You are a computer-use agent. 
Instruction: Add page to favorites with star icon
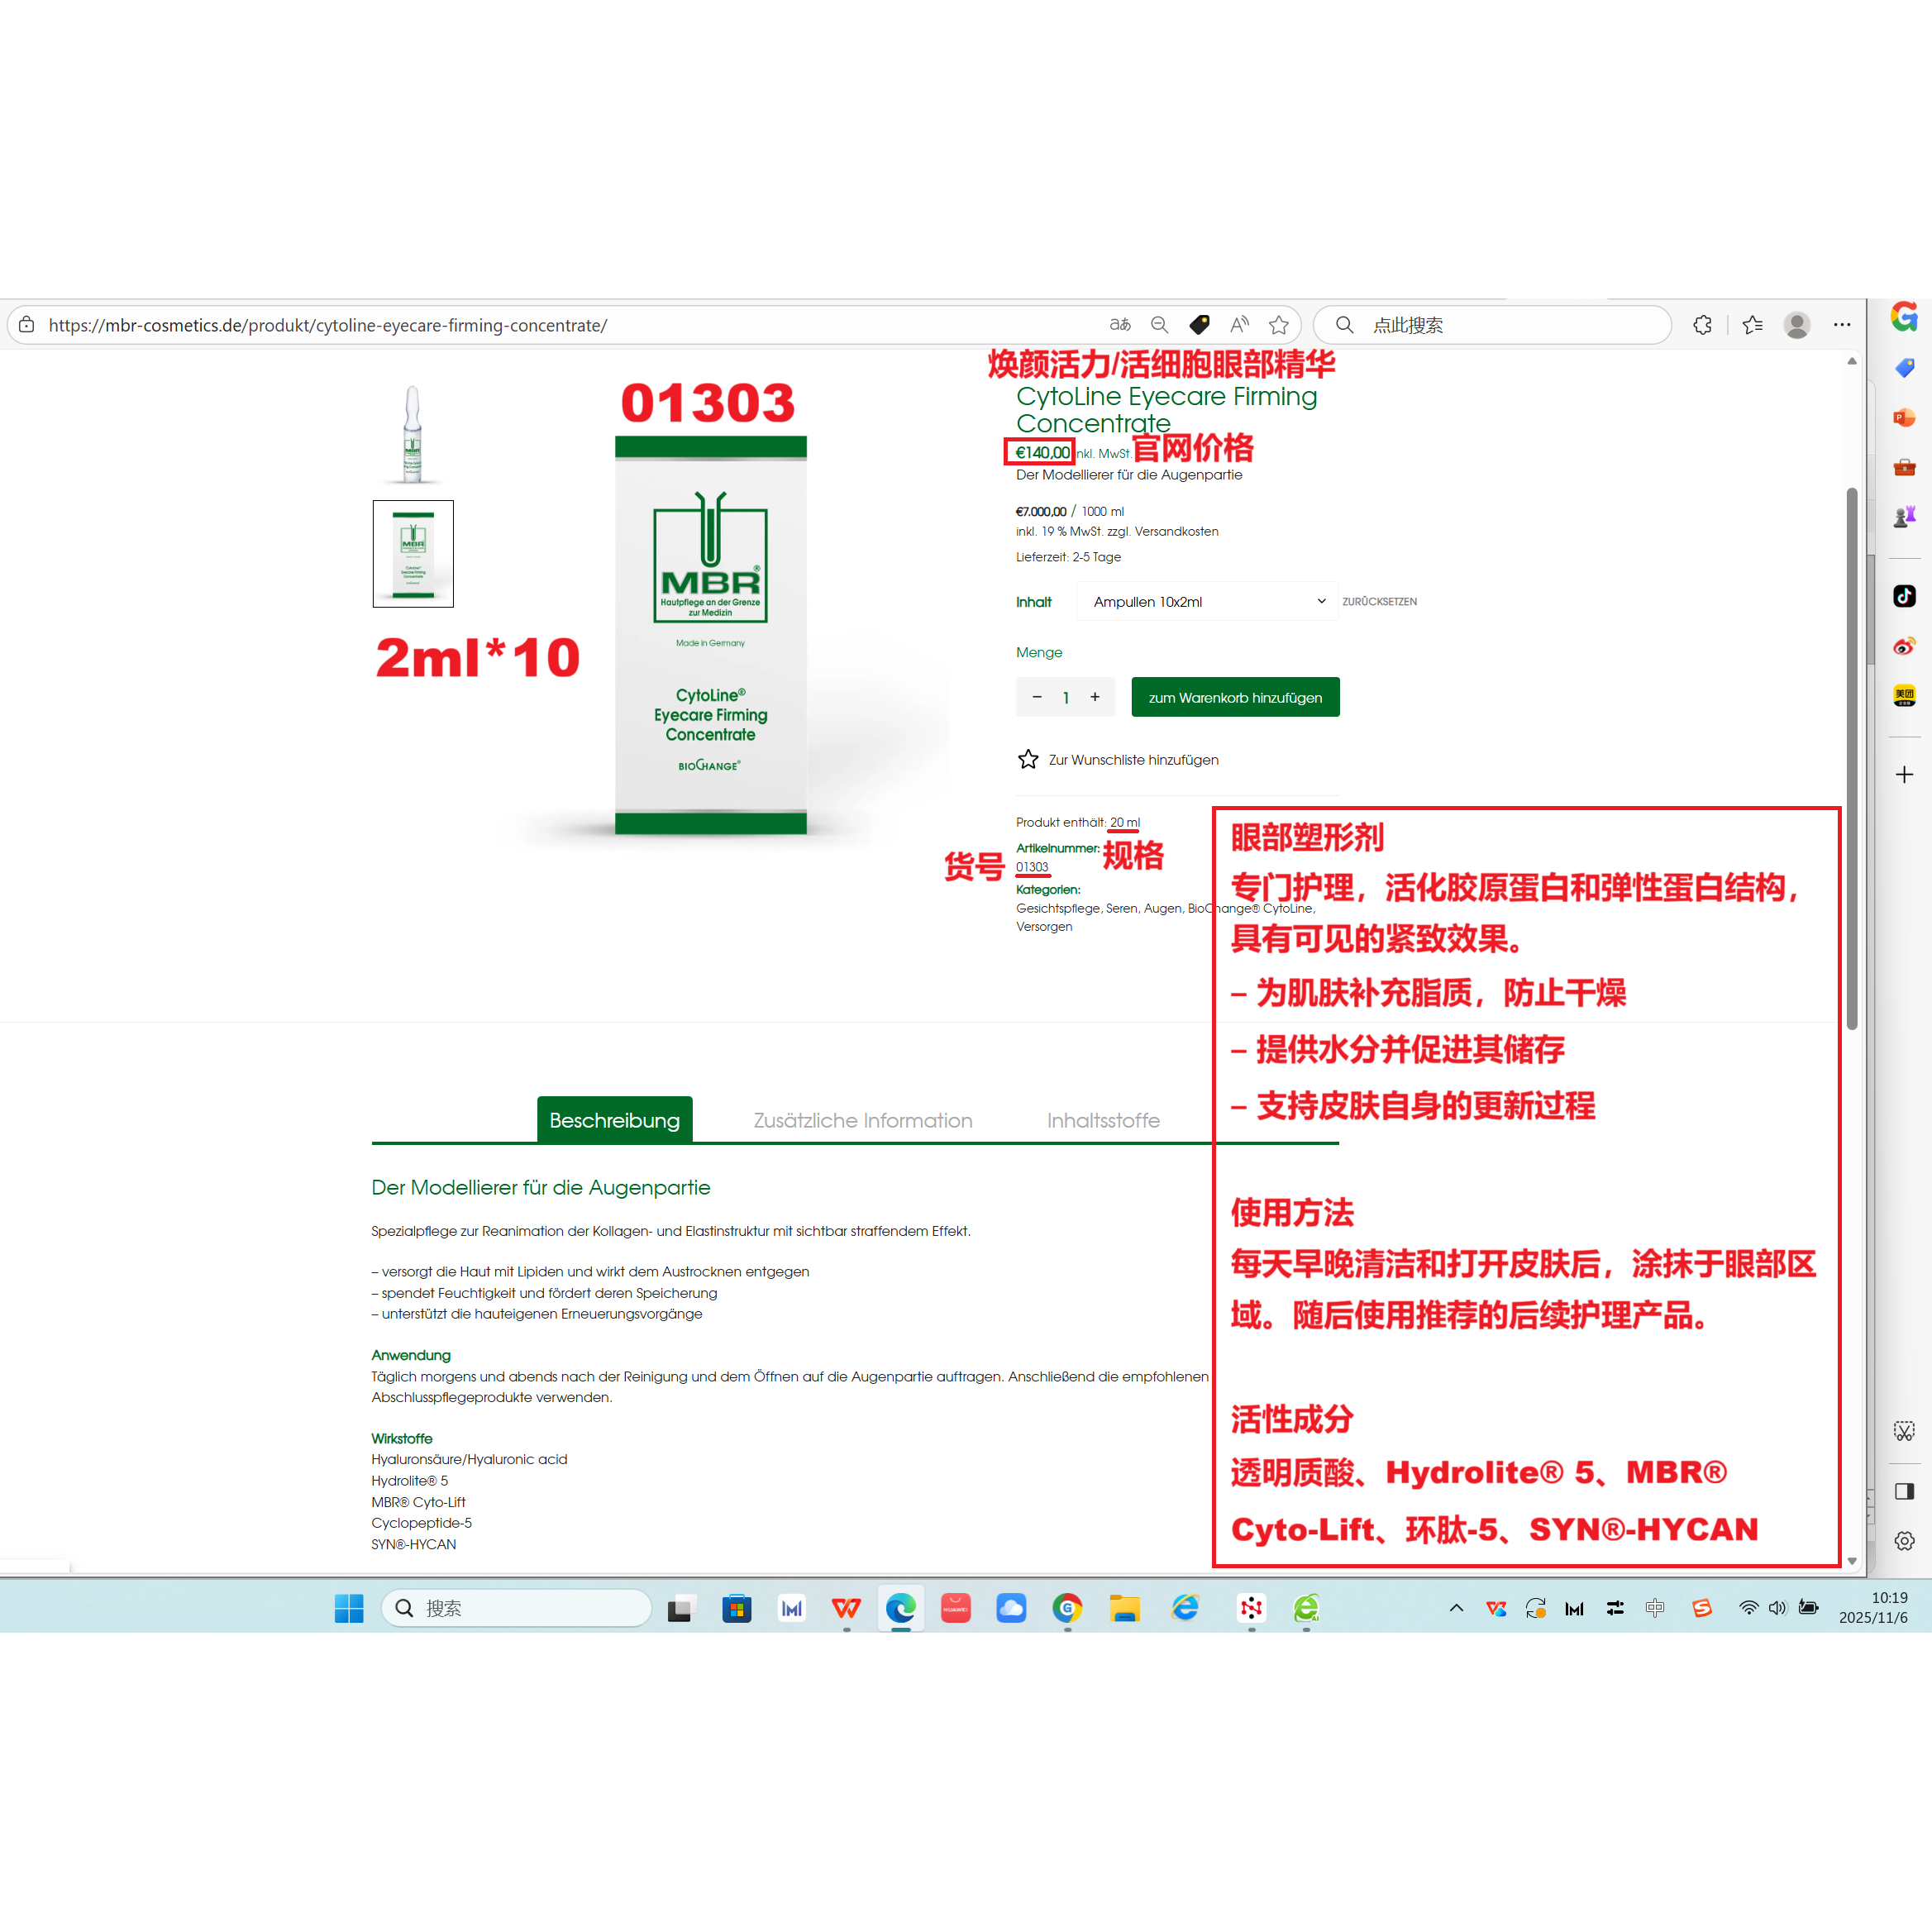[x=1279, y=325]
